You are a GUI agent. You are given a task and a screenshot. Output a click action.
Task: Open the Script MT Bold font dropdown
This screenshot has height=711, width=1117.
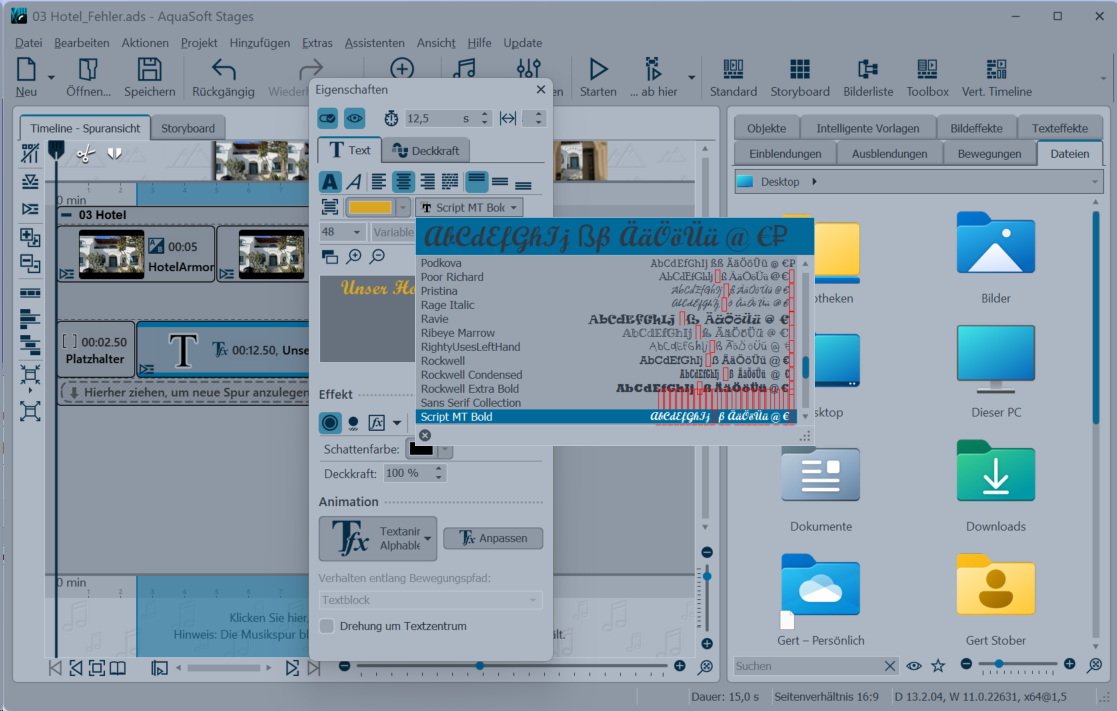pos(469,207)
